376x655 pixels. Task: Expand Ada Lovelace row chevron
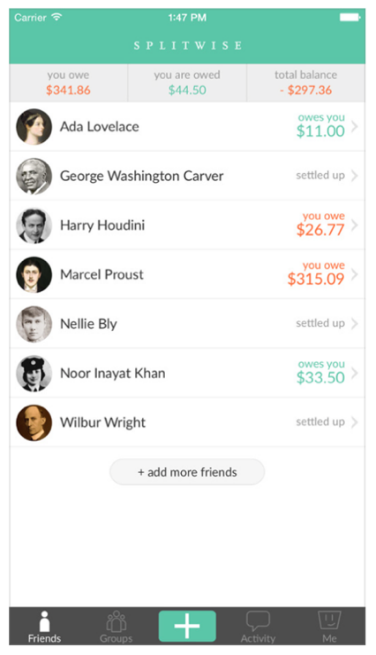[355, 127]
